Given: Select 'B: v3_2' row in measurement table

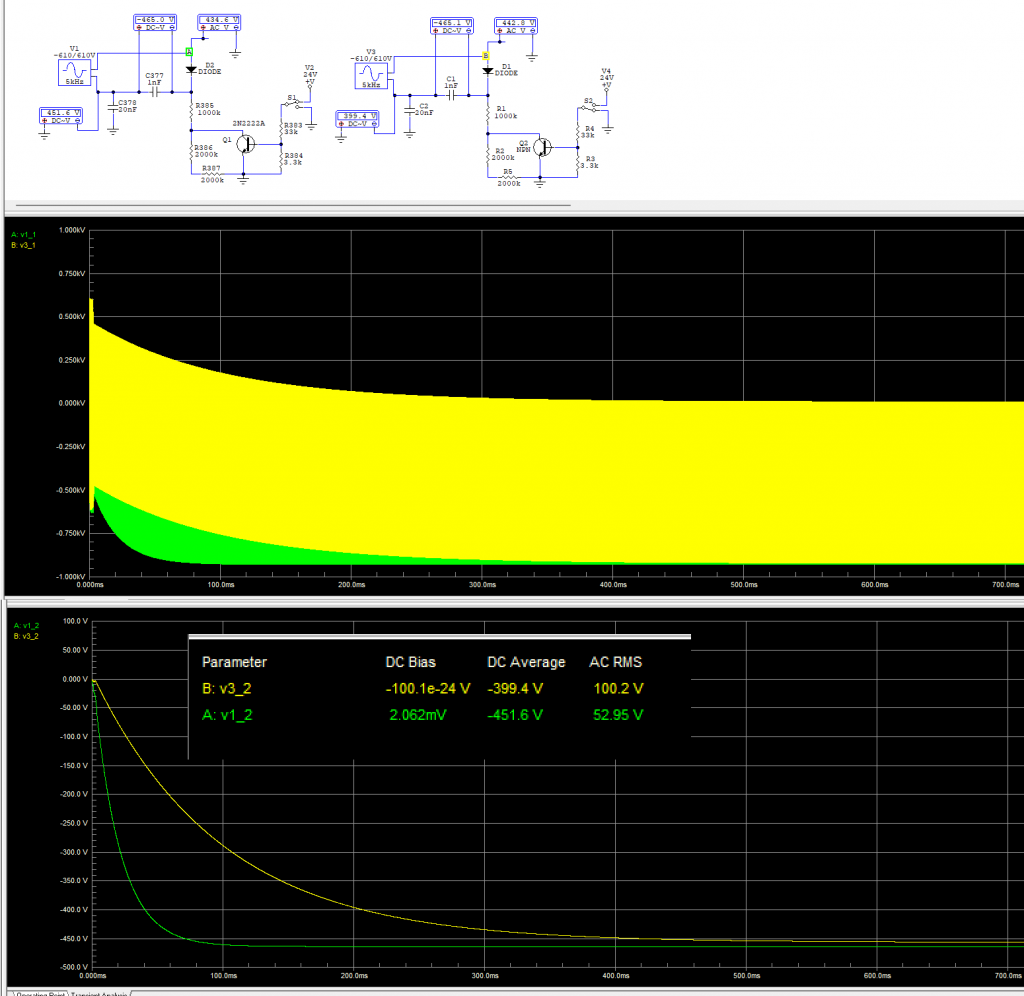Looking at the screenshot, I should [423, 688].
